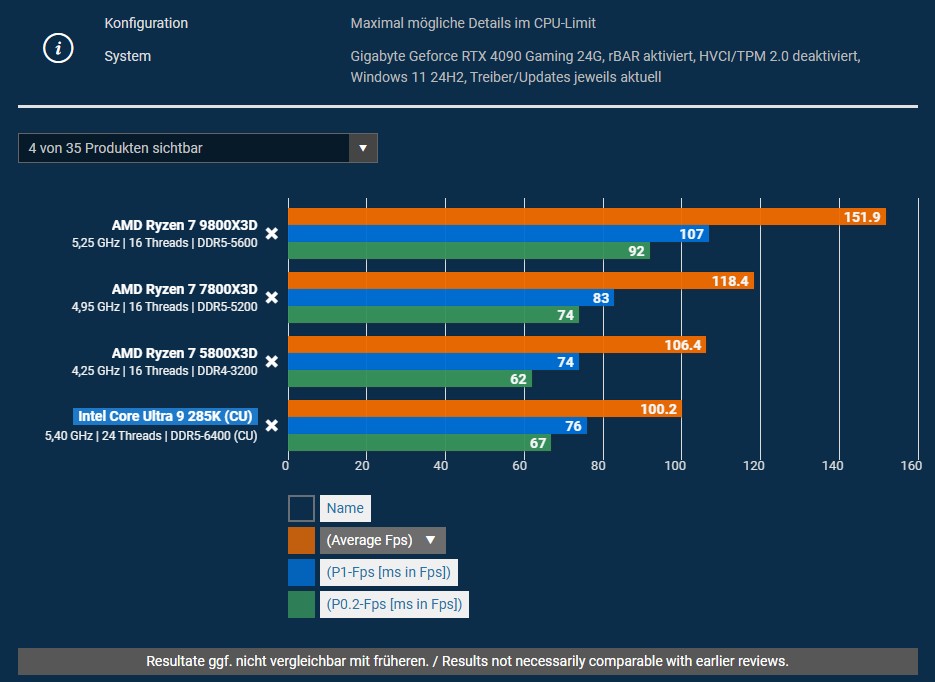Click the AMD Ryzen 7 7800X3D label
The image size is (935, 682).
point(185,289)
